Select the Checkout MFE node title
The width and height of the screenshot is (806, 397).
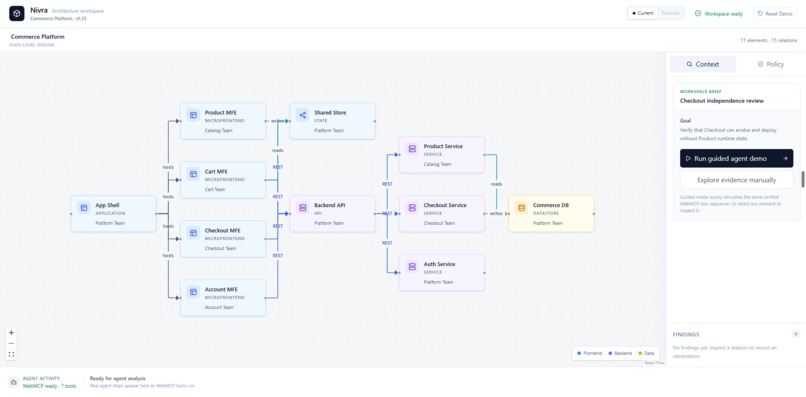[224, 230]
